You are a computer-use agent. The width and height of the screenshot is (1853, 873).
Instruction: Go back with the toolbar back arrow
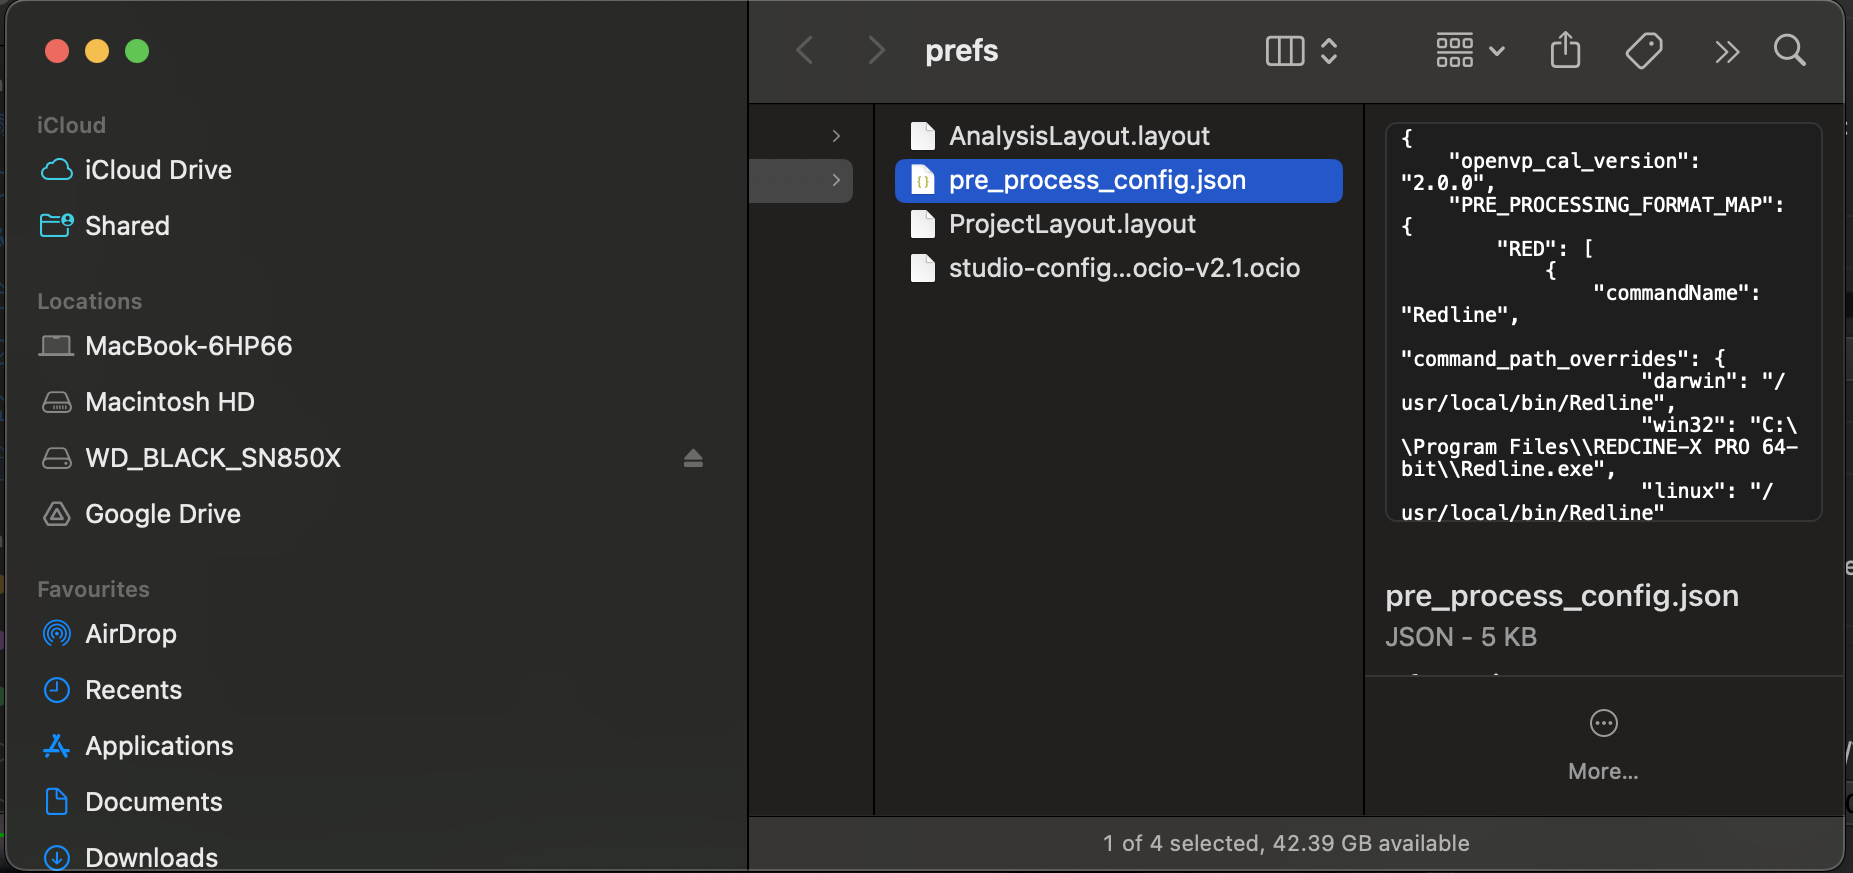pos(805,50)
